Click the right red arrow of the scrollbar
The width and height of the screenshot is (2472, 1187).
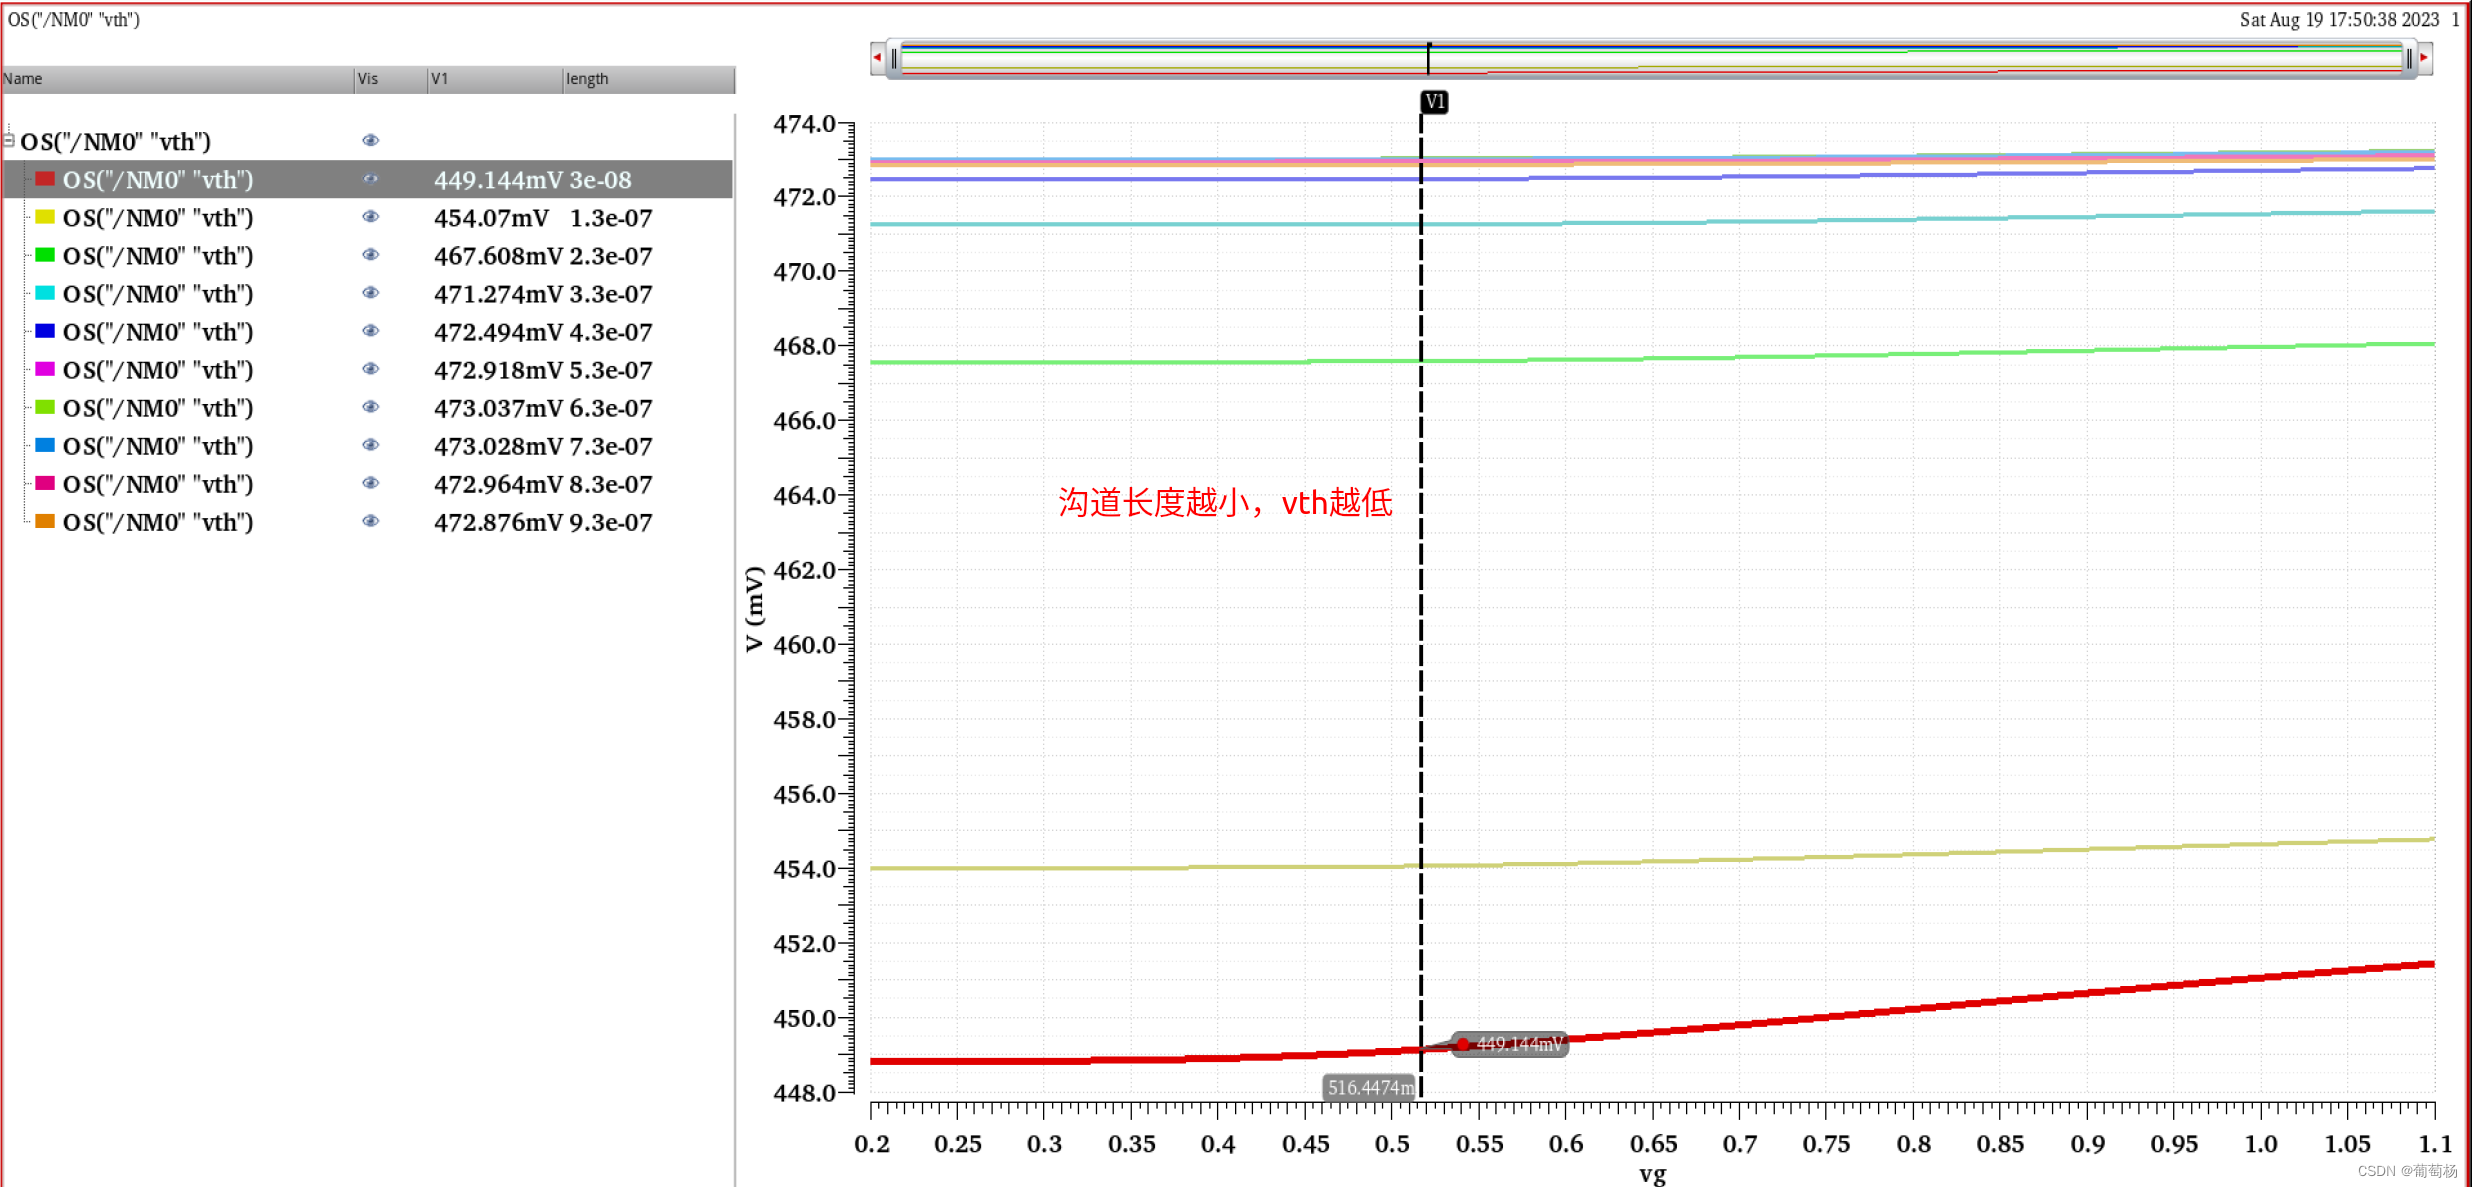2425,58
